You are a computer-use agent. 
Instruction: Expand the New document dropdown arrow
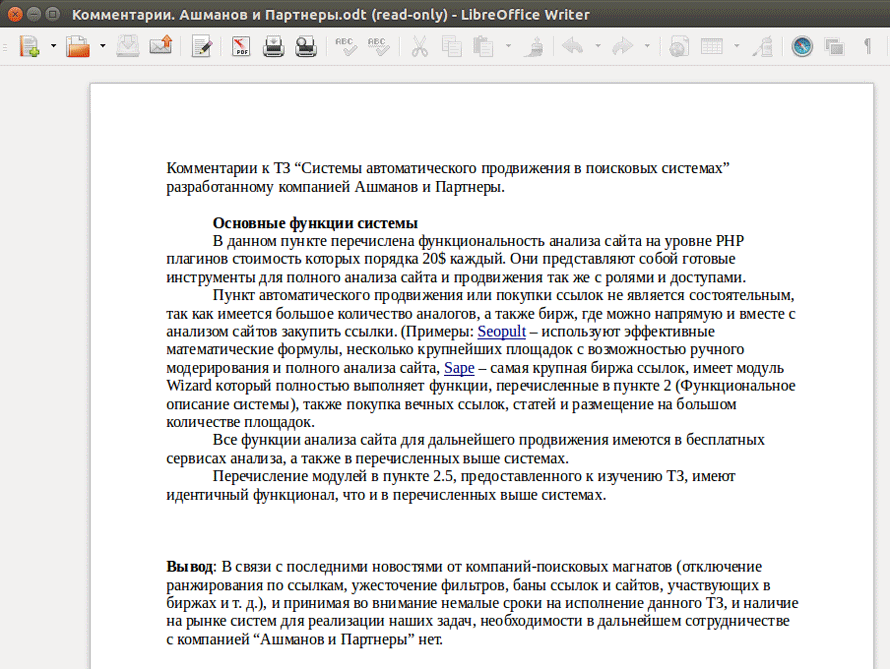click(53, 46)
